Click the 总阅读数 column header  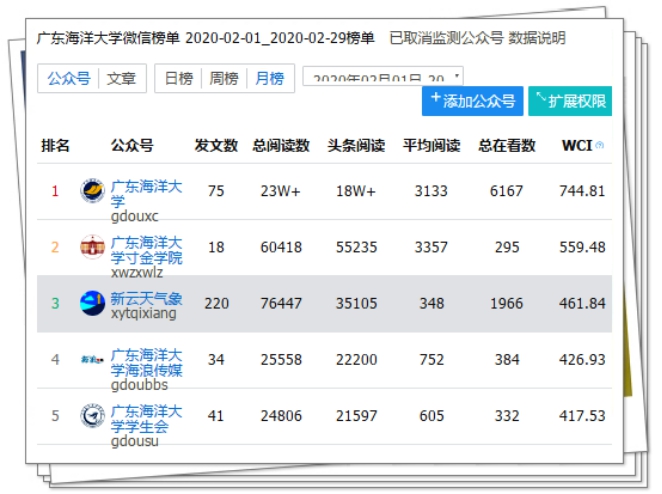[x=281, y=146]
